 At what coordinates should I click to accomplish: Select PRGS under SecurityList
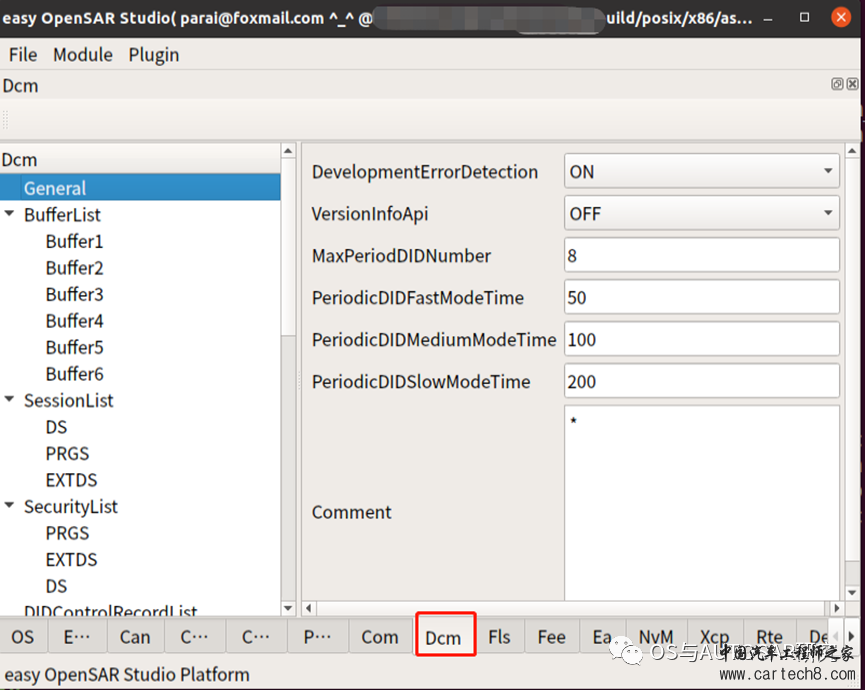67,533
